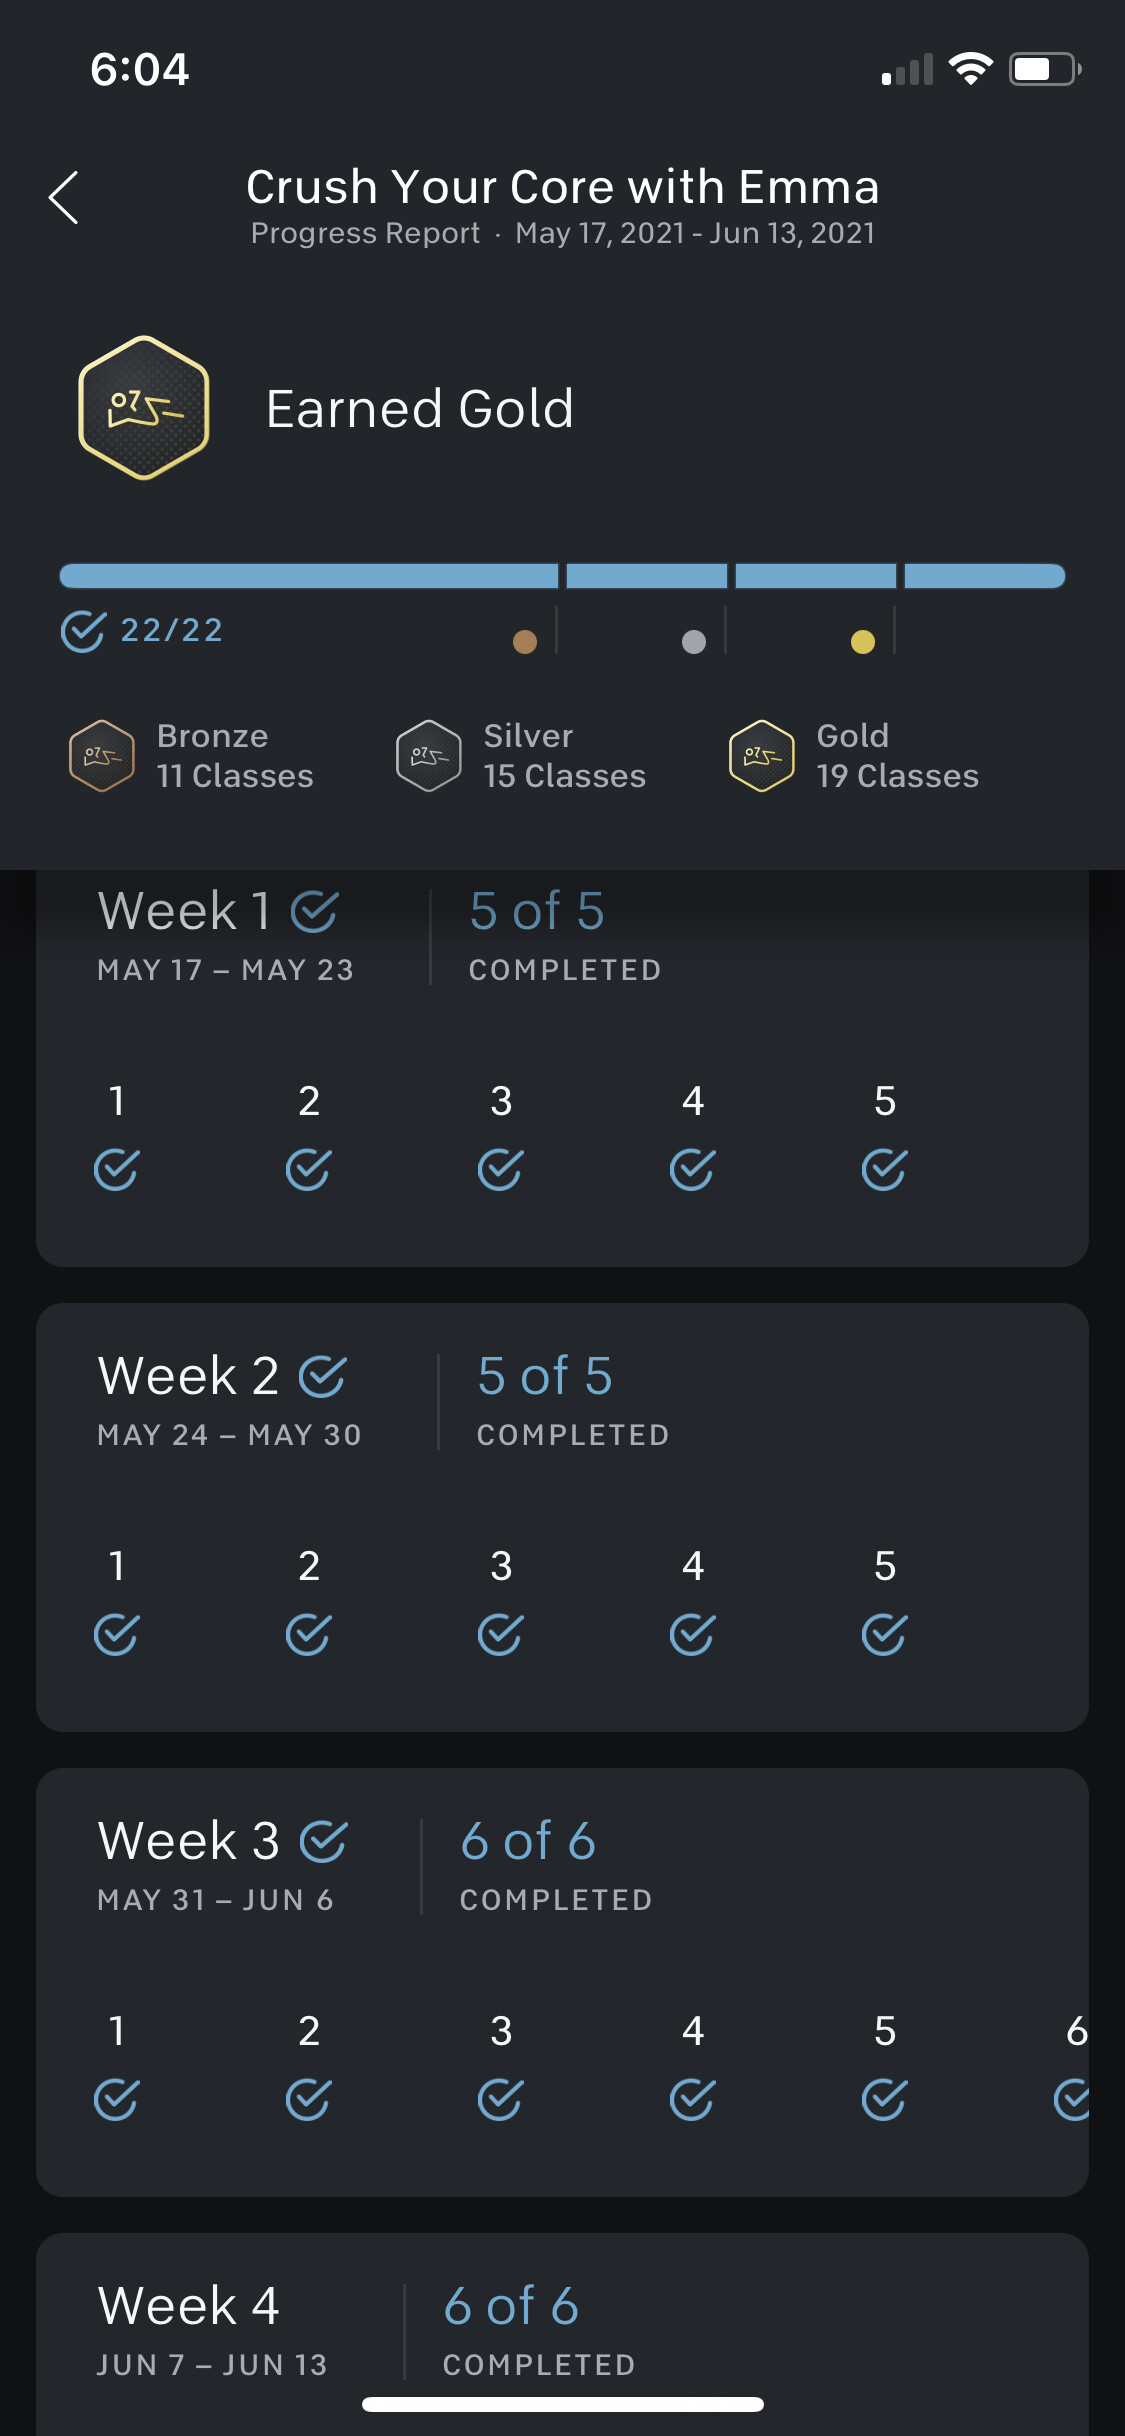Tap the Wi-Fi status icon
Screen dimensions: 1125x2436
pyautogui.click(x=970, y=69)
